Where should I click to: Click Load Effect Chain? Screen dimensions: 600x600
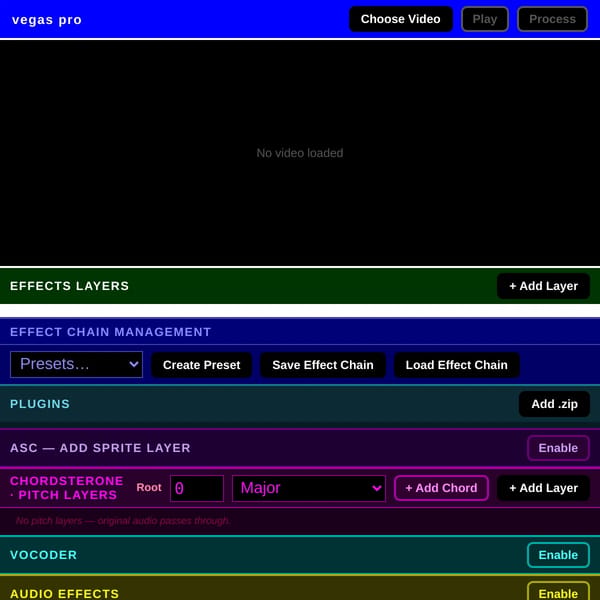click(x=457, y=365)
